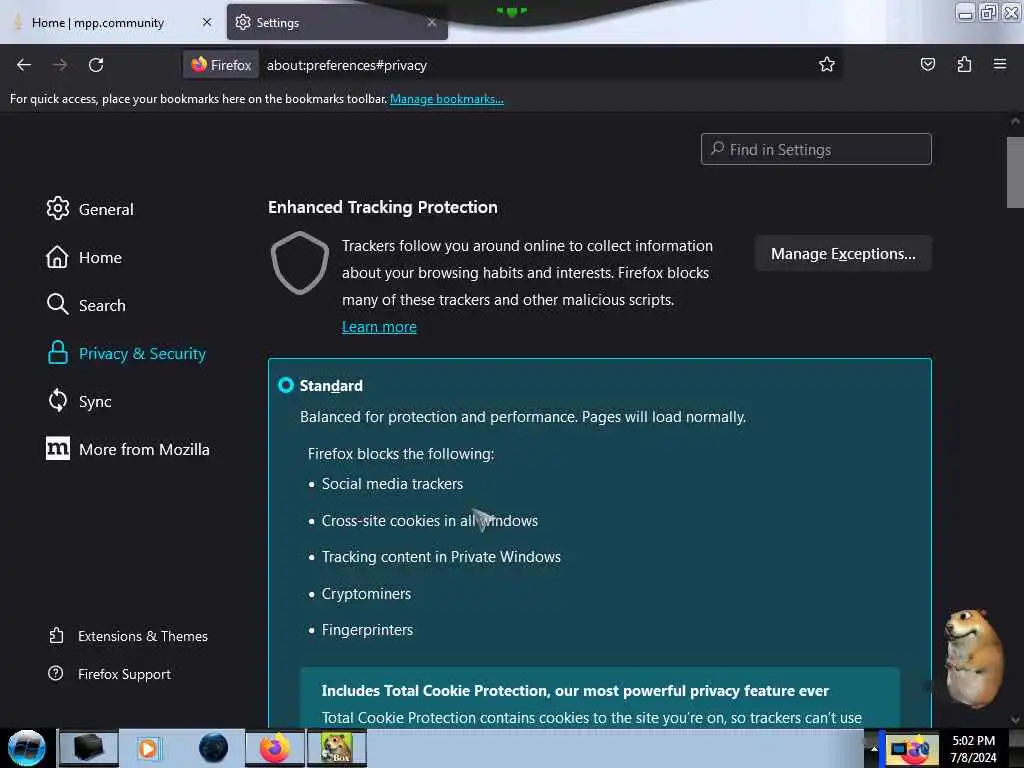Open Sync settings category

point(79,401)
